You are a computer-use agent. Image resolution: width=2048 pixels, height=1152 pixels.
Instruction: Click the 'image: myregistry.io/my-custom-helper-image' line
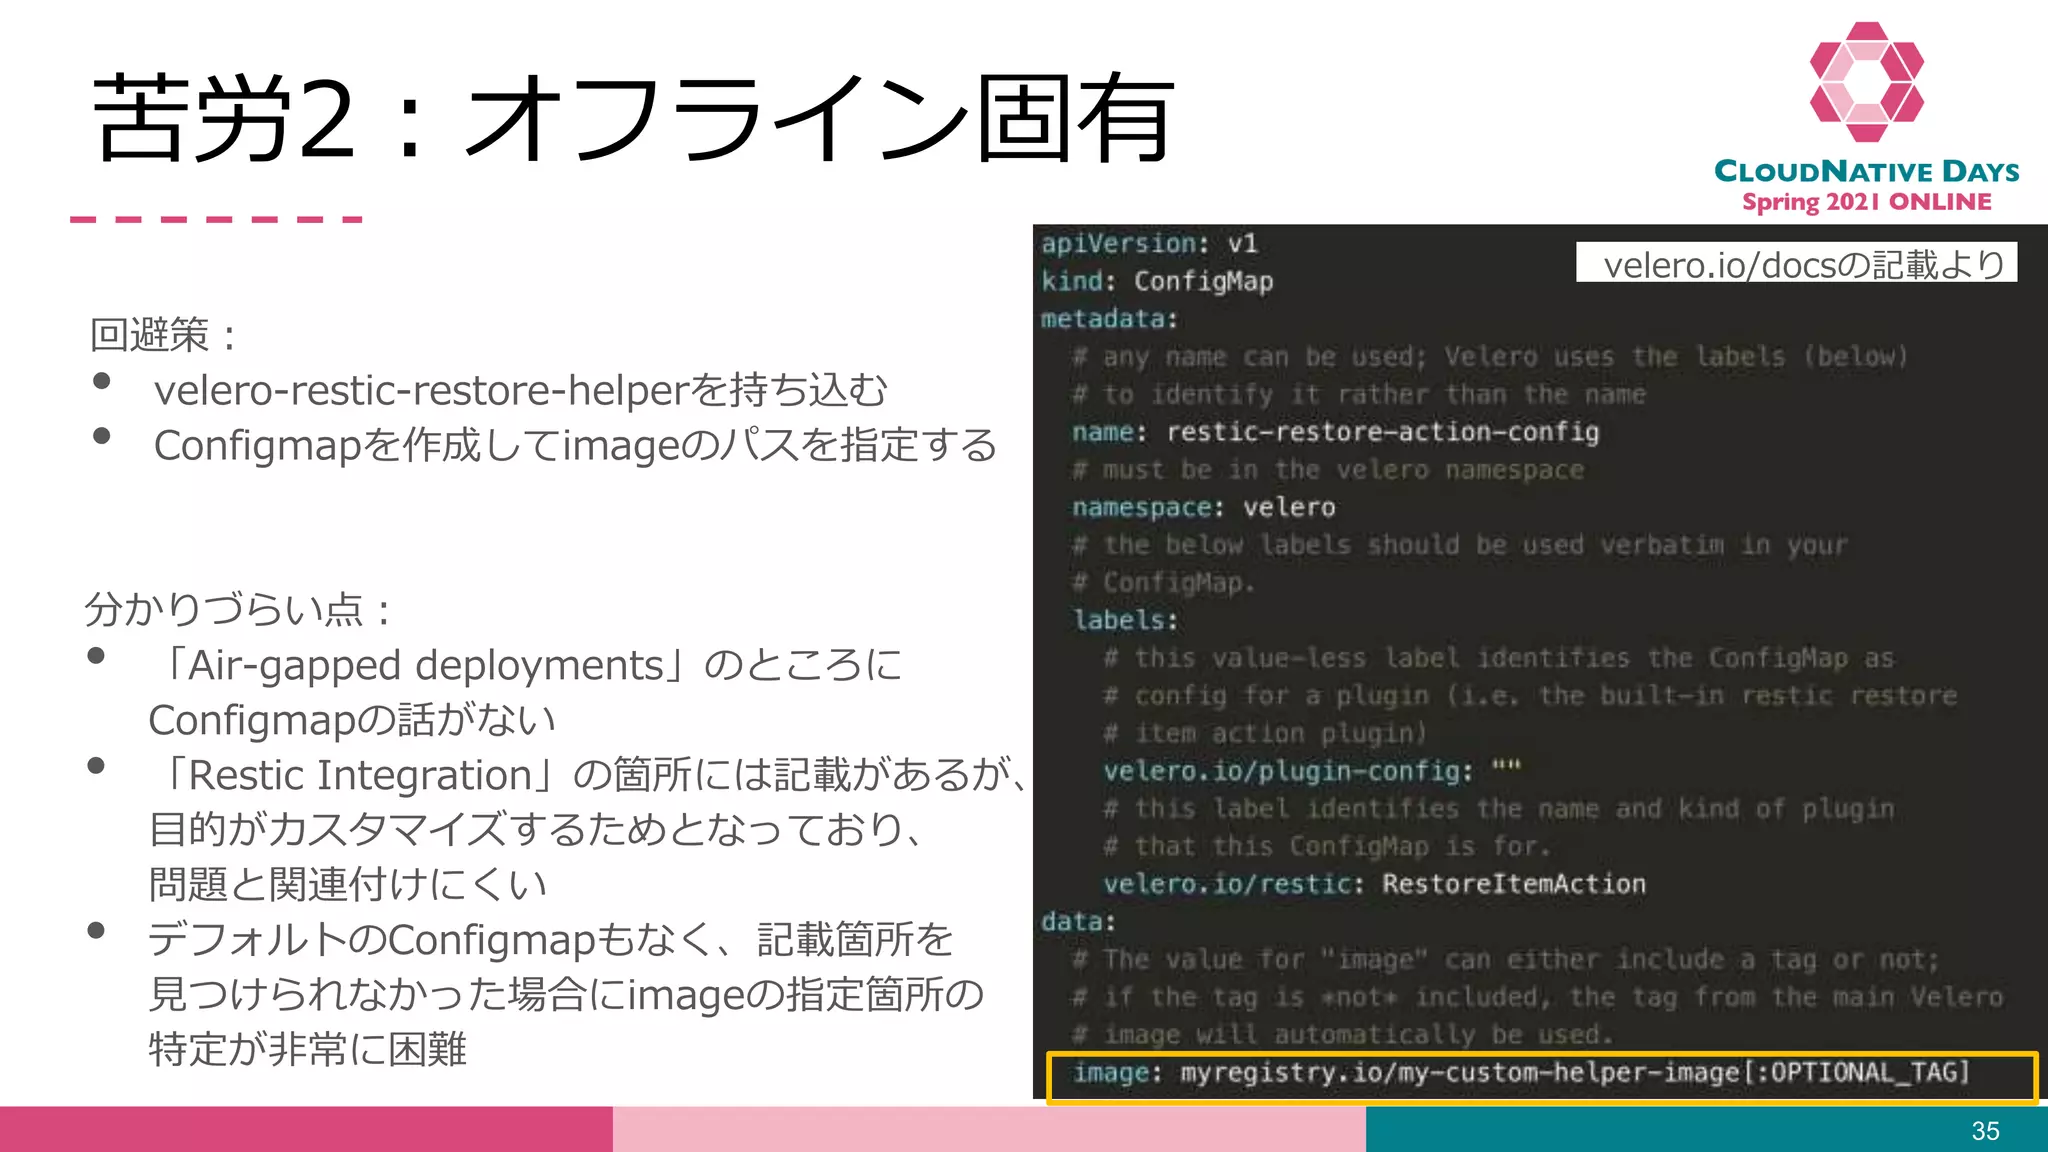(1521, 1073)
